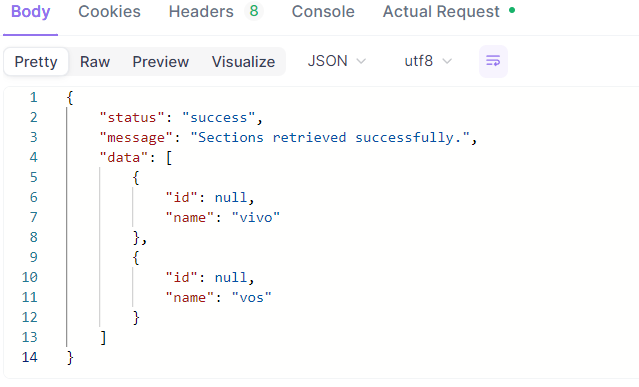639x387 pixels.
Task: Click line number 5 in the gutter
Action: coord(33,178)
